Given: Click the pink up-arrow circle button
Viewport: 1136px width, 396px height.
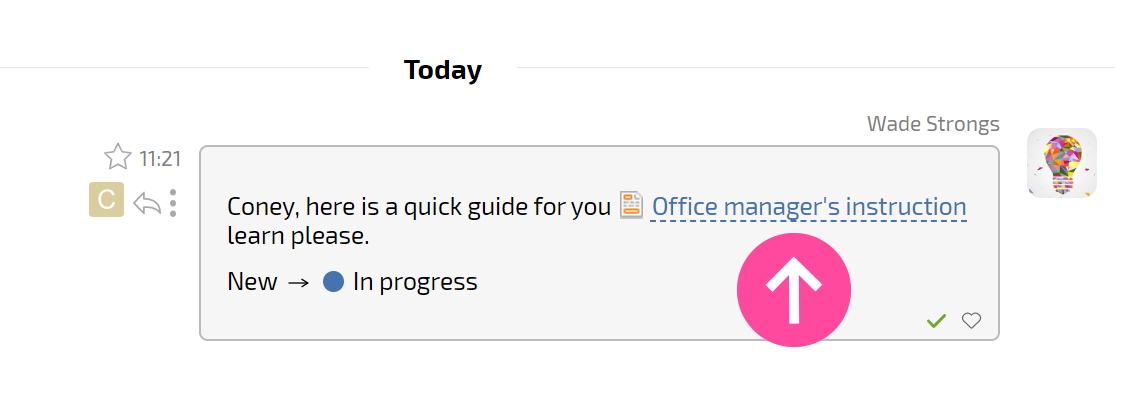Looking at the screenshot, I should pyautogui.click(x=793, y=290).
